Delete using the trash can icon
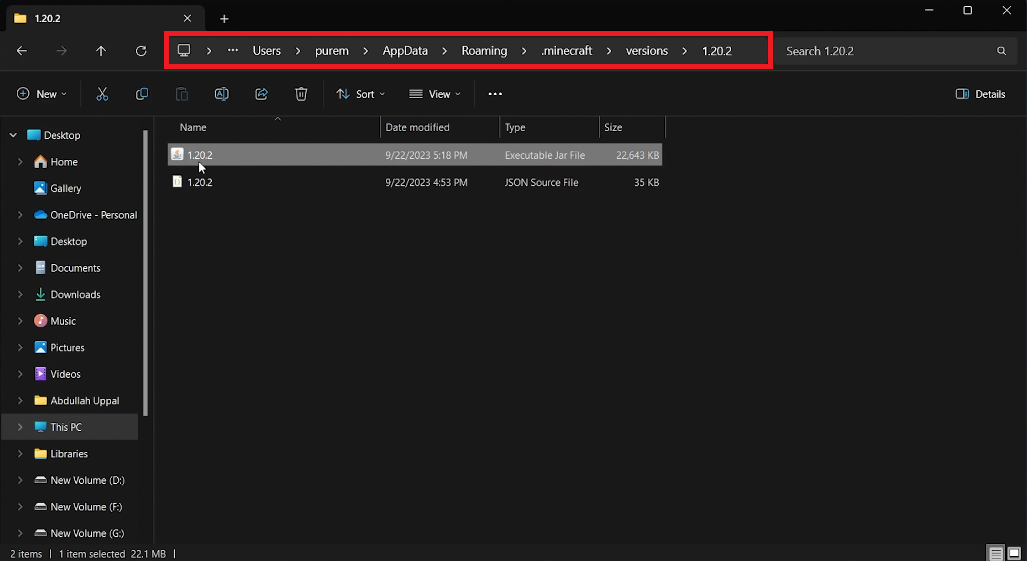 (301, 94)
